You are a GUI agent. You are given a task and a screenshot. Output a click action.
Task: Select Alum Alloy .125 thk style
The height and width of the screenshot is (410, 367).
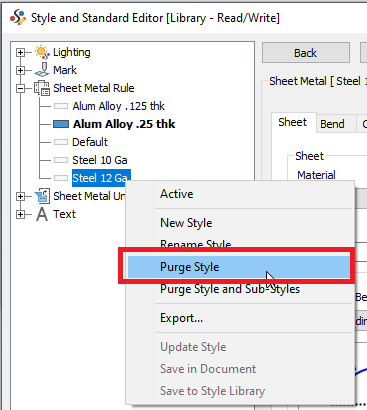point(119,106)
